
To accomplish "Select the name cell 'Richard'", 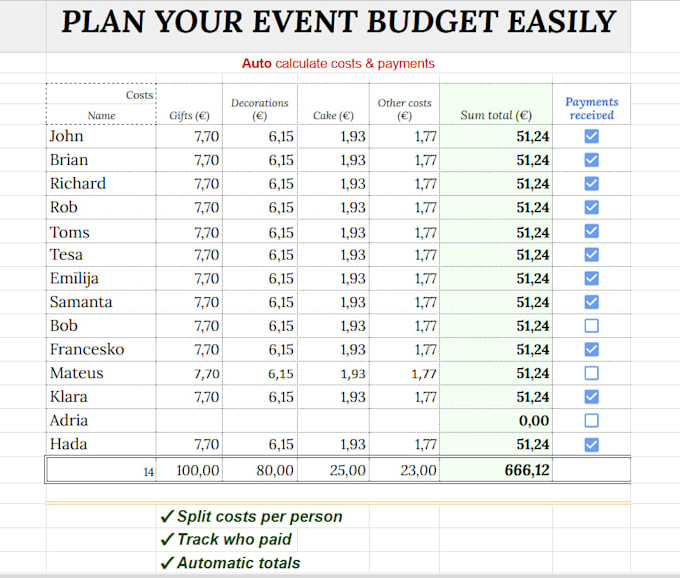I will click(x=101, y=183).
